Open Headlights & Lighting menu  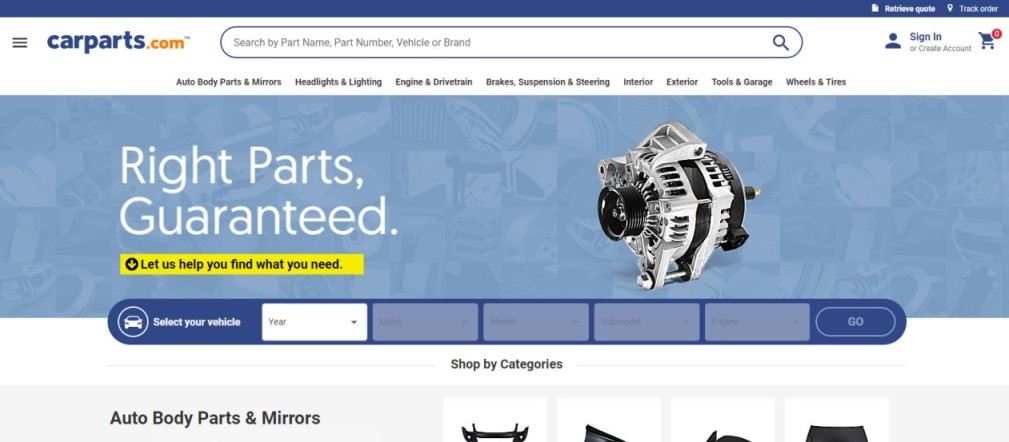coord(338,82)
